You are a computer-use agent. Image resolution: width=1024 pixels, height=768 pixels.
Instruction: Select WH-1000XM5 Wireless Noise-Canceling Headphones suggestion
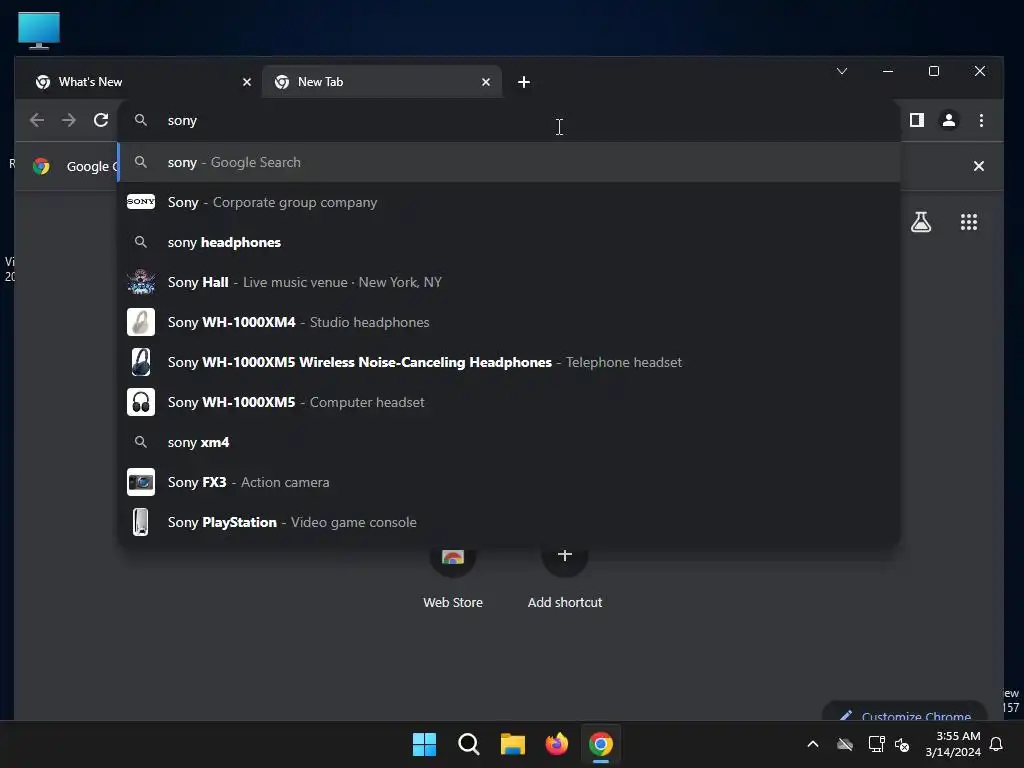point(509,362)
